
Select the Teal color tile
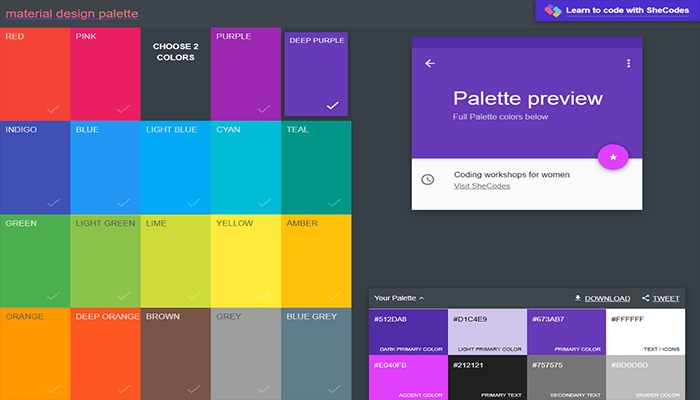pyautogui.click(x=316, y=167)
